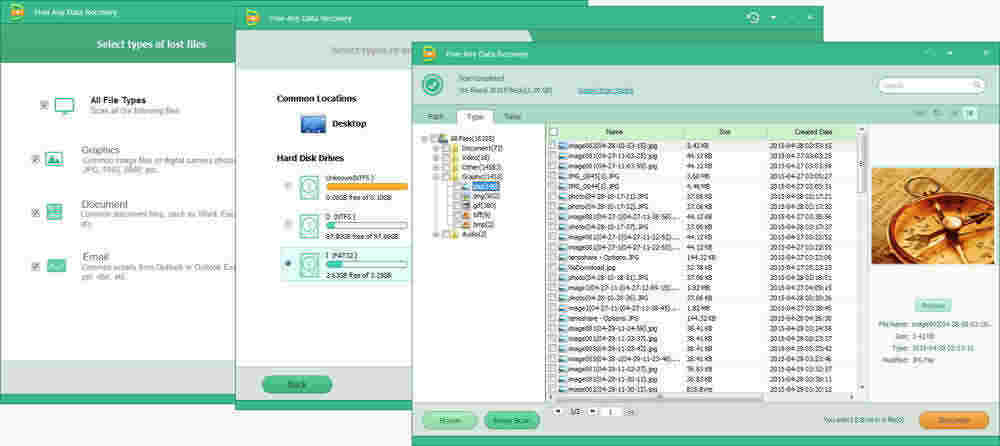Image resolution: width=1000 pixels, height=446 pixels.
Task: Tick the select-all checkbox in the Name header
Action: (554, 132)
